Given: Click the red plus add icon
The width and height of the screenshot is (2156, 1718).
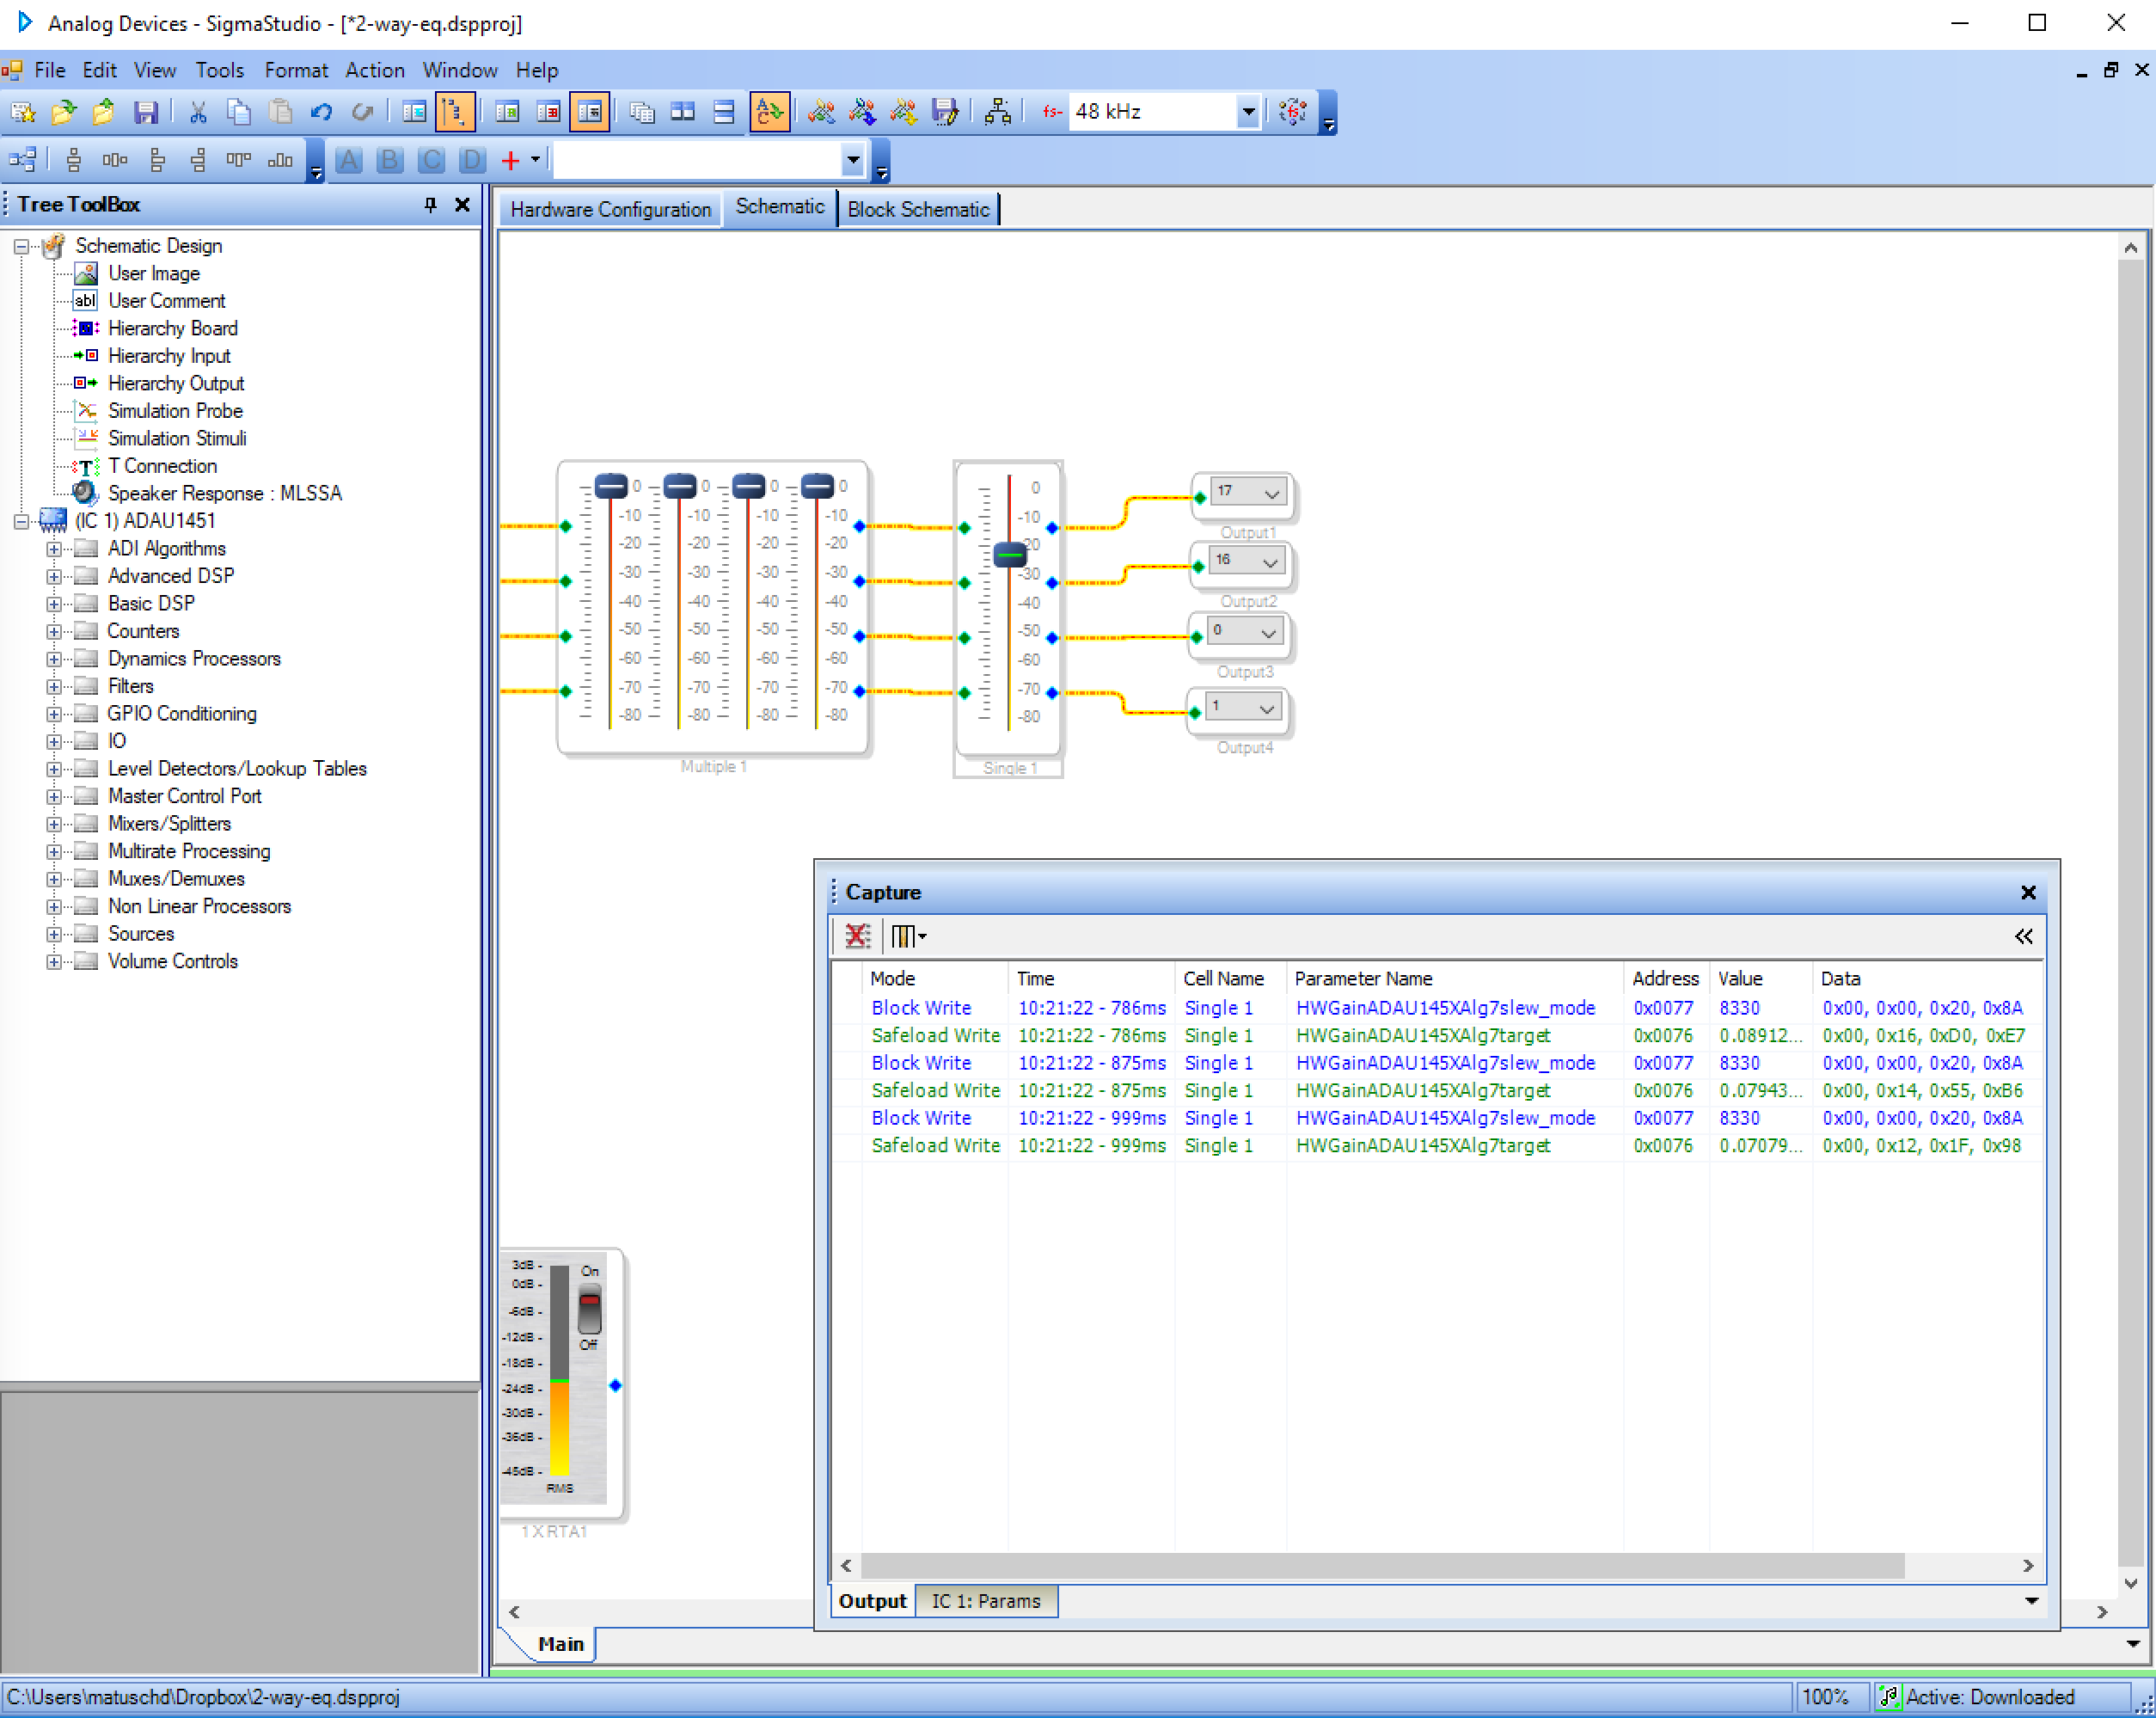Looking at the screenshot, I should (510, 160).
